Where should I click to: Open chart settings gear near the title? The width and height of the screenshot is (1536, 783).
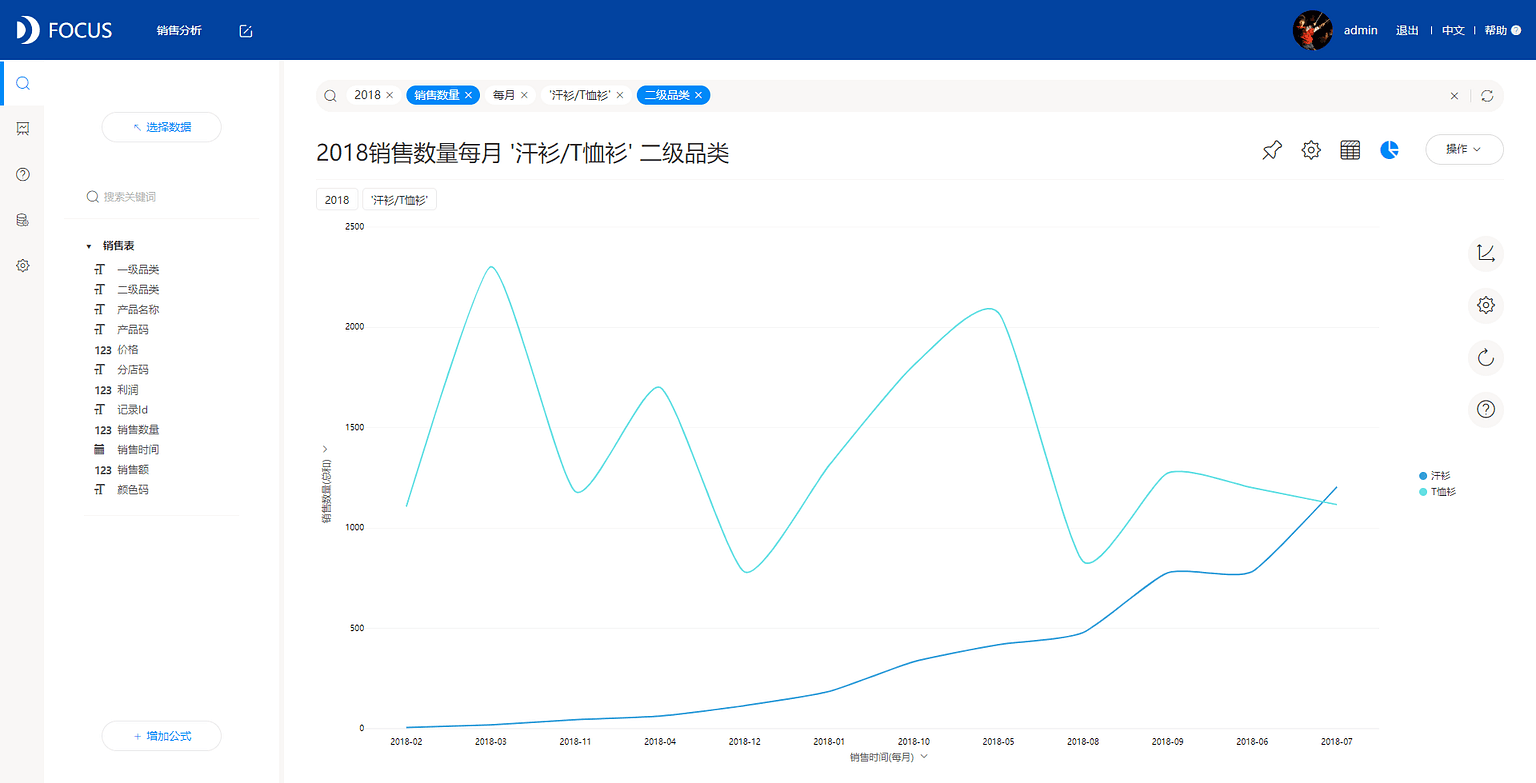1311,150
